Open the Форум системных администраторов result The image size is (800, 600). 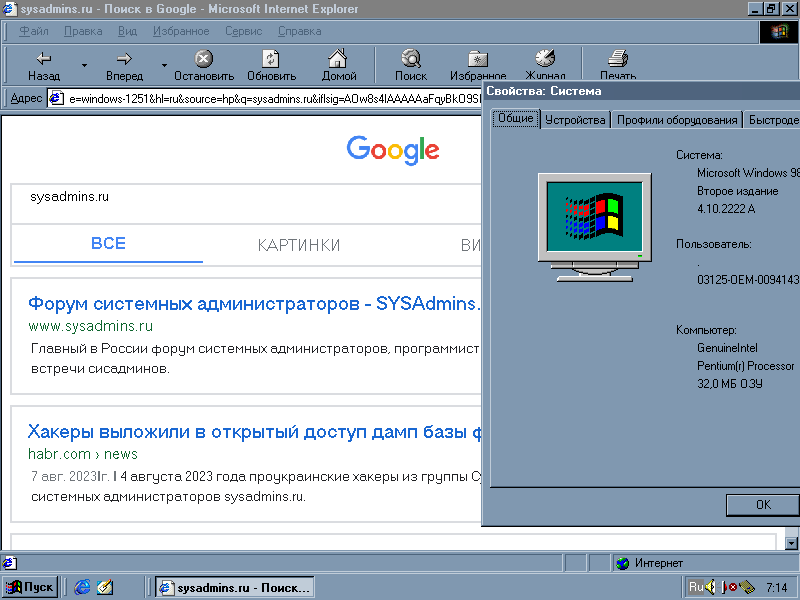[x=254, y=304]
